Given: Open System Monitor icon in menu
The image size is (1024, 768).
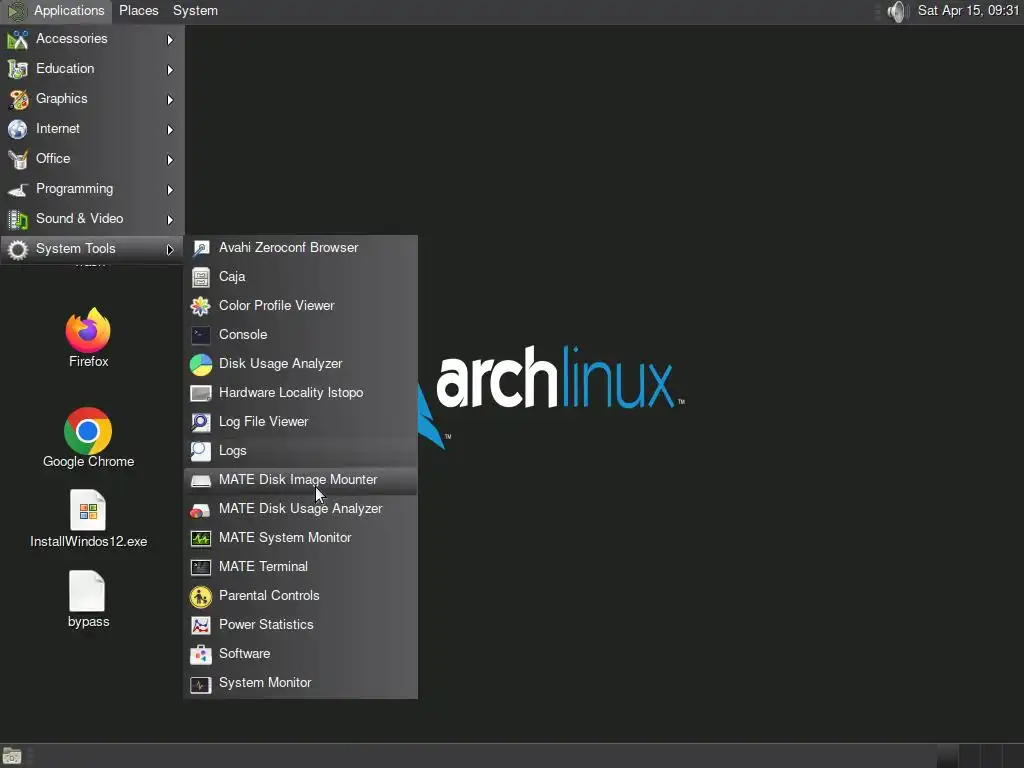Looking at the screenshot, I should tap(200, 683).
